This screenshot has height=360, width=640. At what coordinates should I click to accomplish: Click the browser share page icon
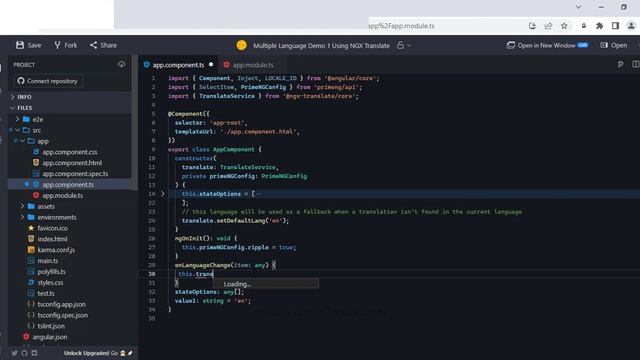[548, 26]
